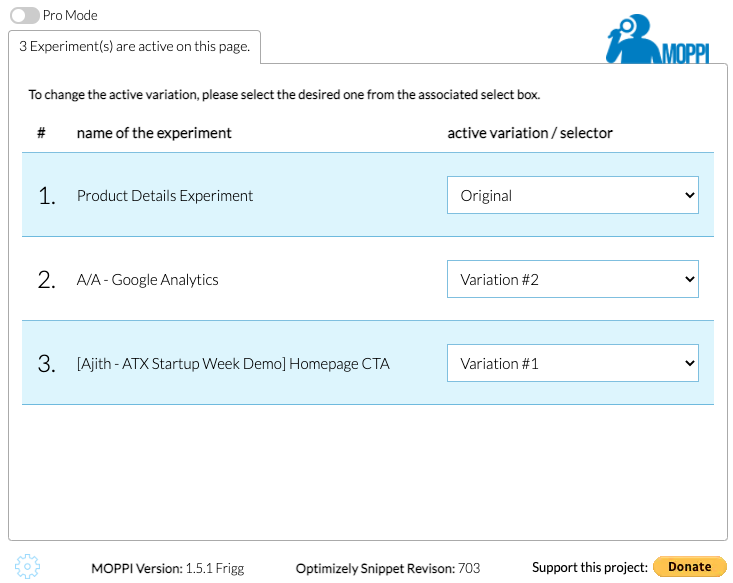
Task: Click the 'Pro Mode' label text
Action: (x=70, y=15)
